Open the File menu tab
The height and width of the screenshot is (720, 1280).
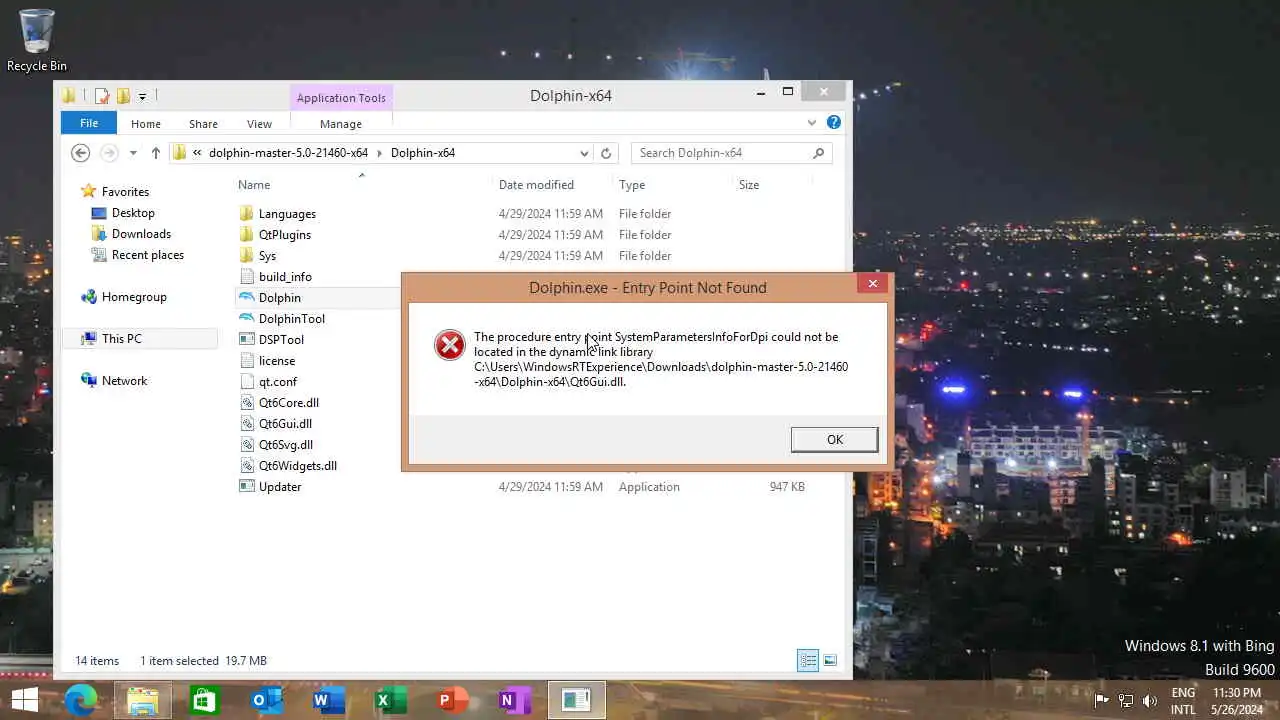click(89, 123)
